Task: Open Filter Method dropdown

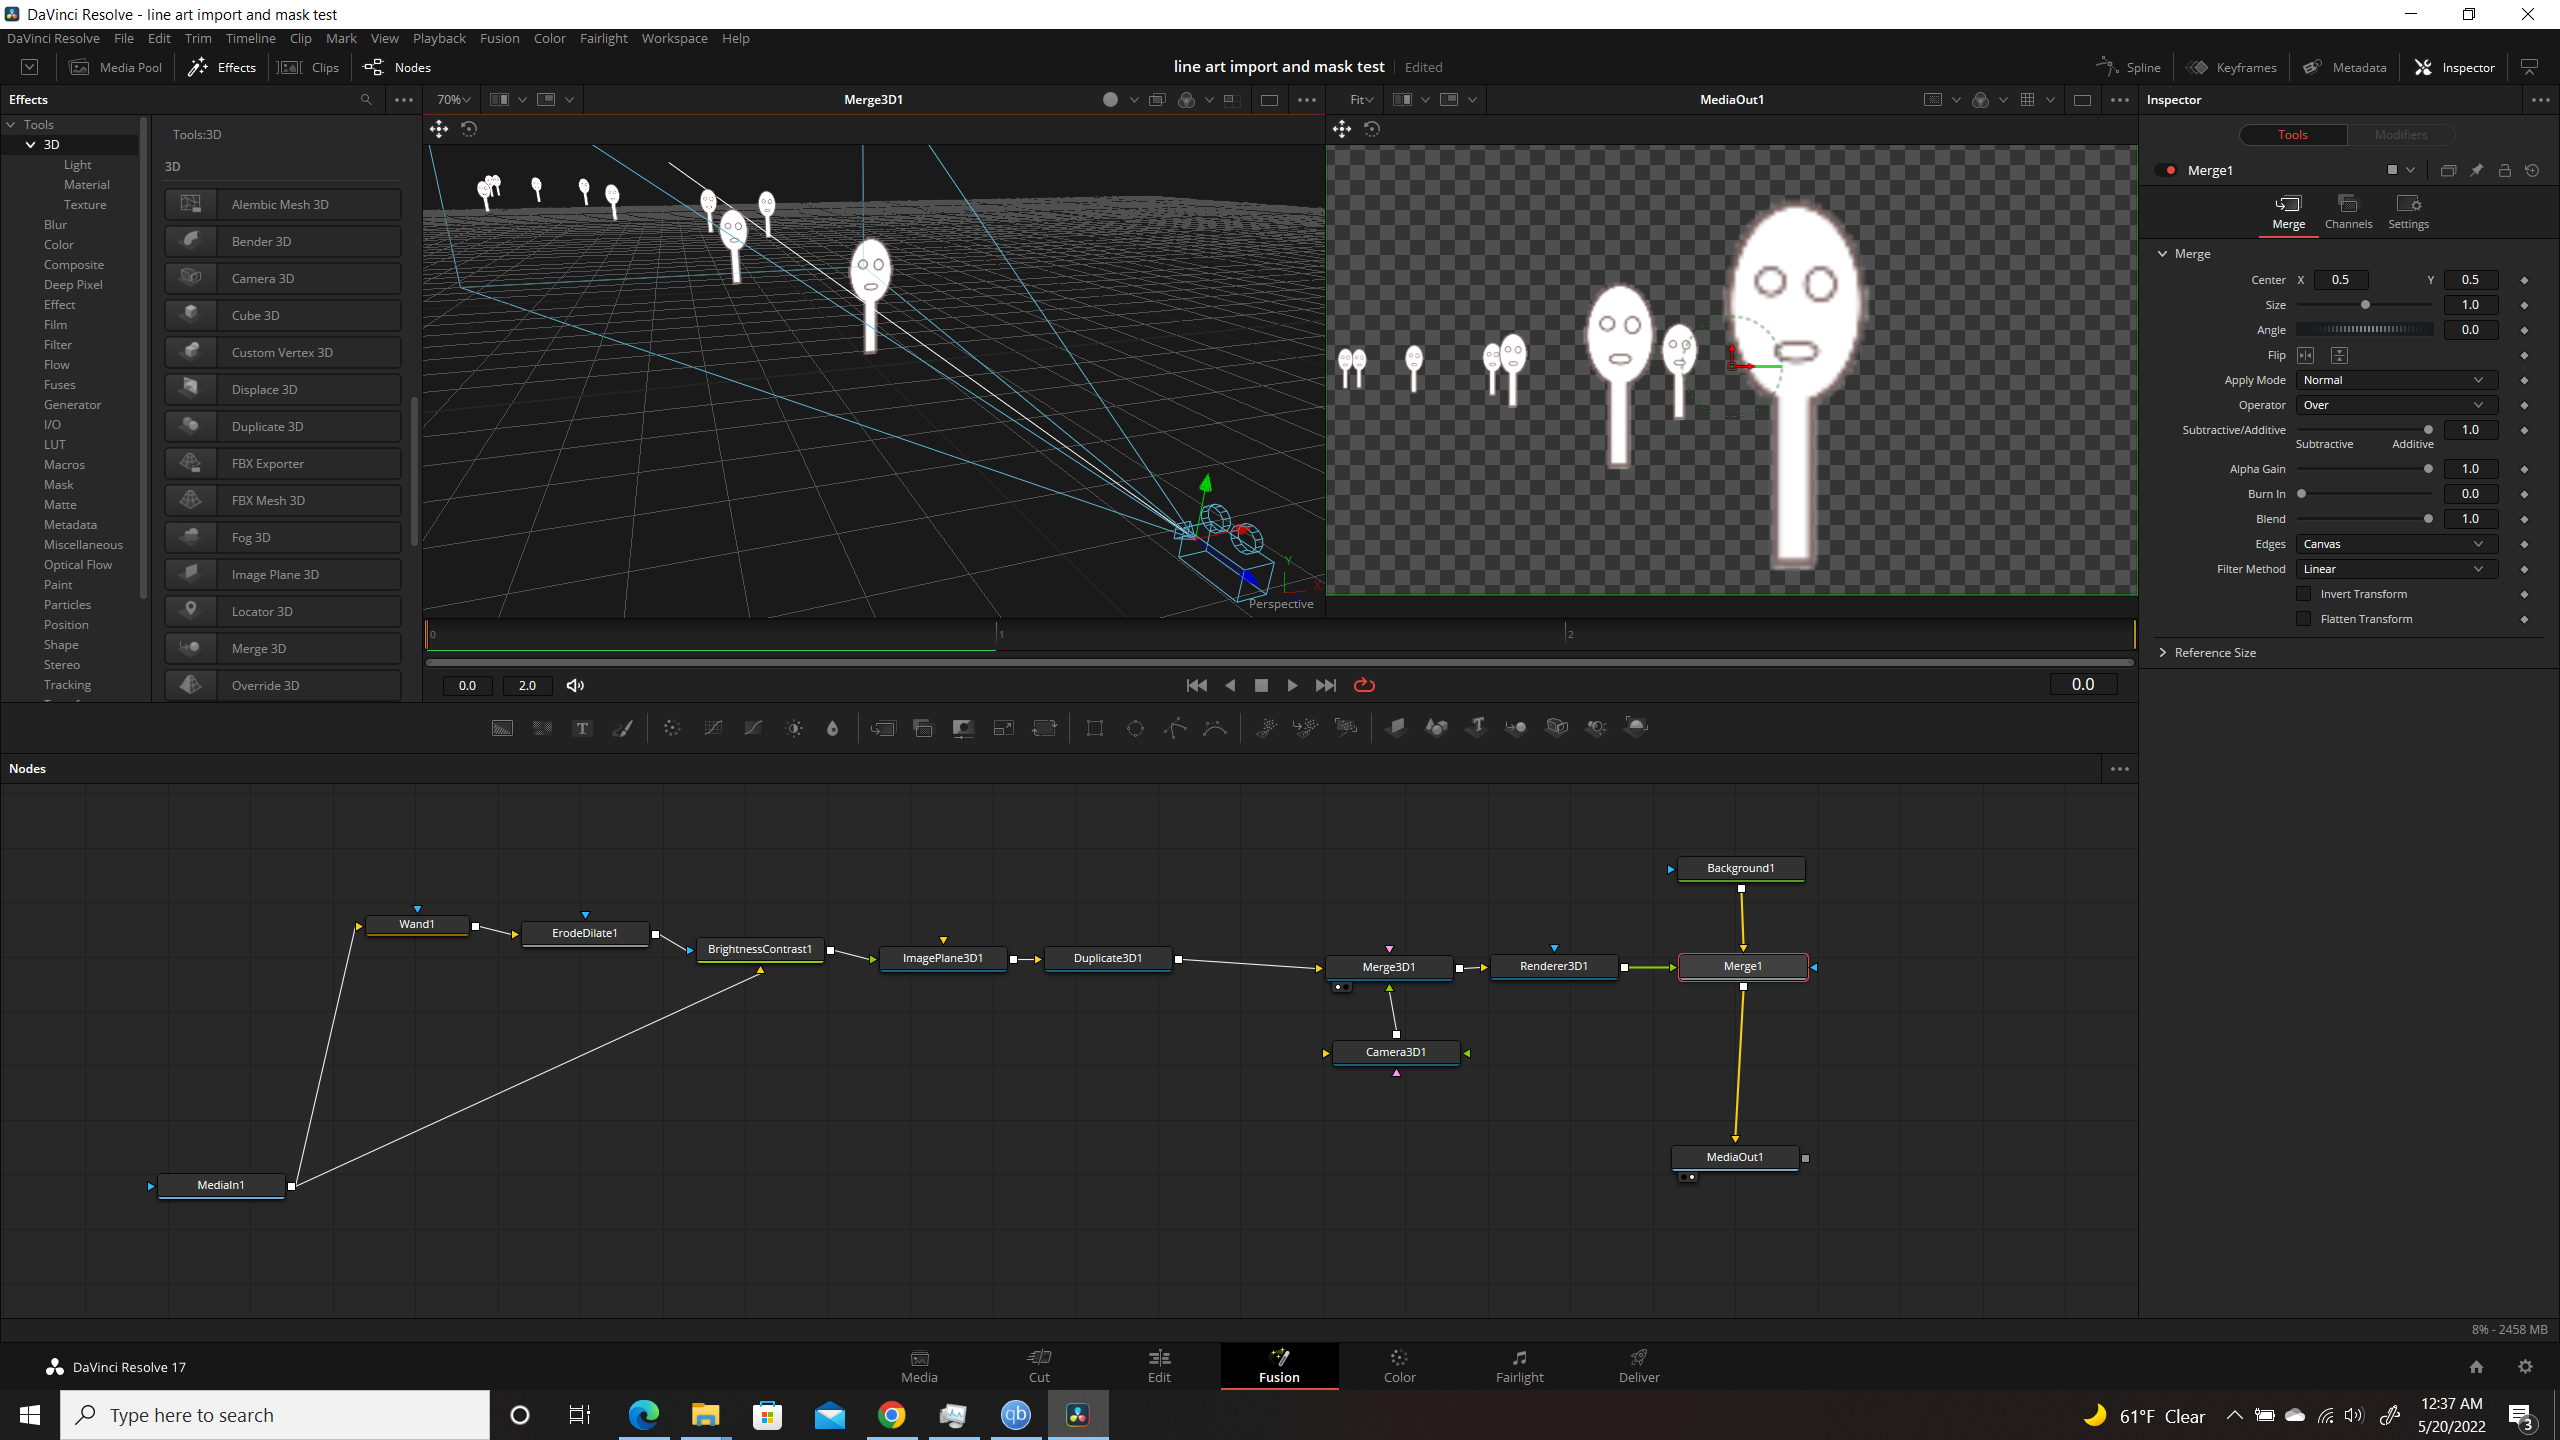Action: 2396,569
